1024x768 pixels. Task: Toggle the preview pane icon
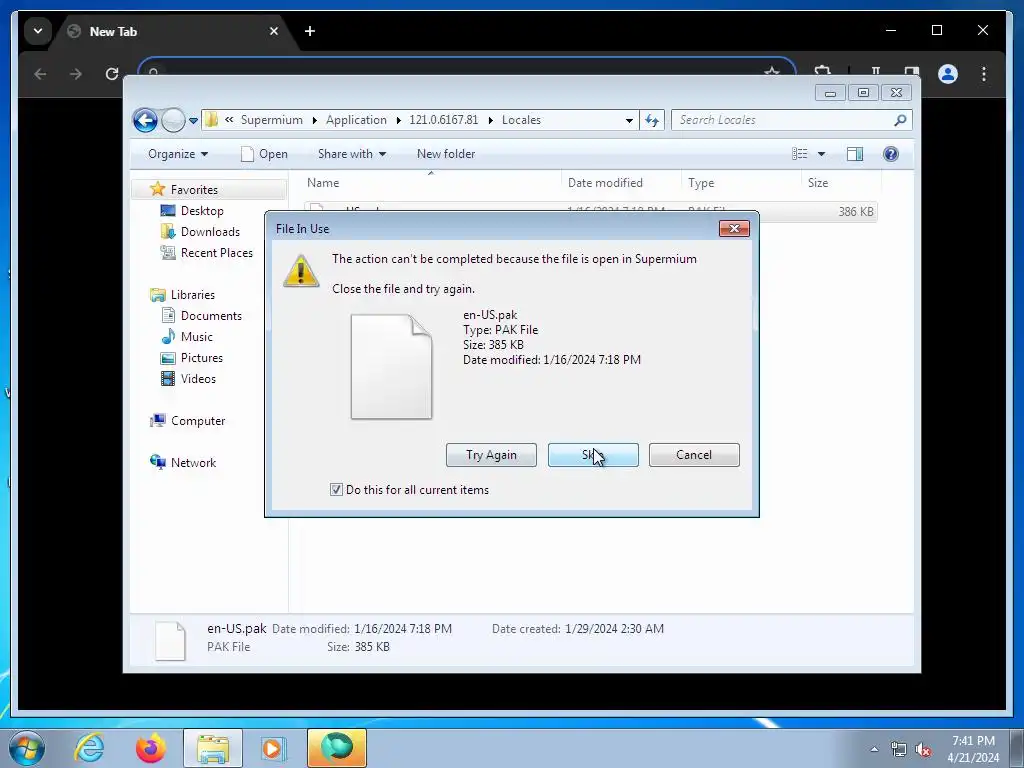[855, 154]
